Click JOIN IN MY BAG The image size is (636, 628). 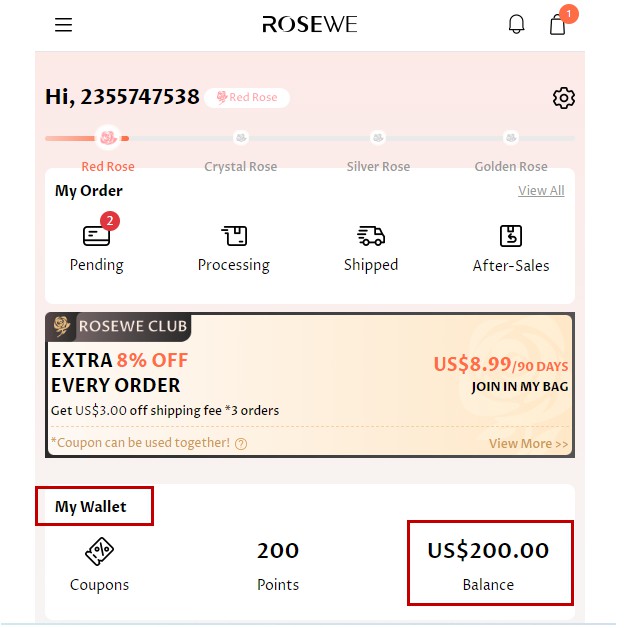click(520, 387)
